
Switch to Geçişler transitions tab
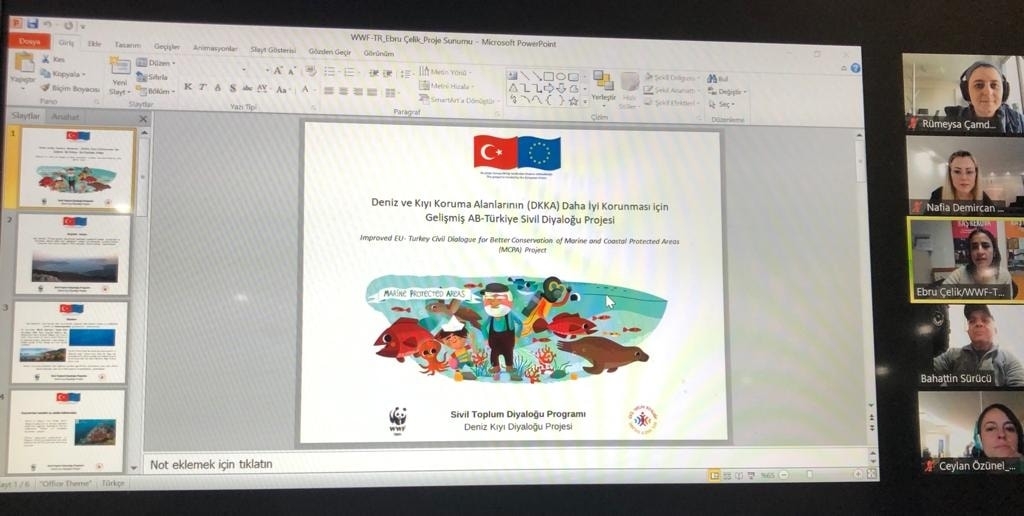point(167,46)
